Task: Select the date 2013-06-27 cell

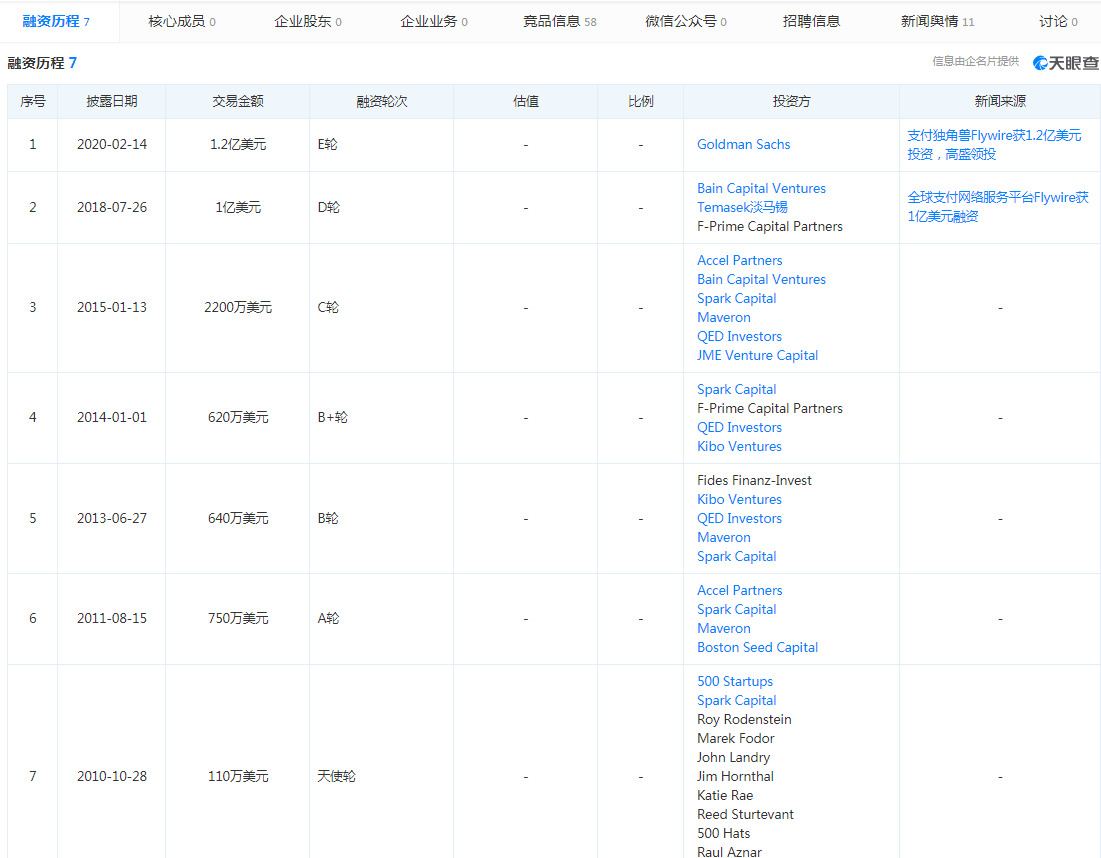Action: (112, 519)
